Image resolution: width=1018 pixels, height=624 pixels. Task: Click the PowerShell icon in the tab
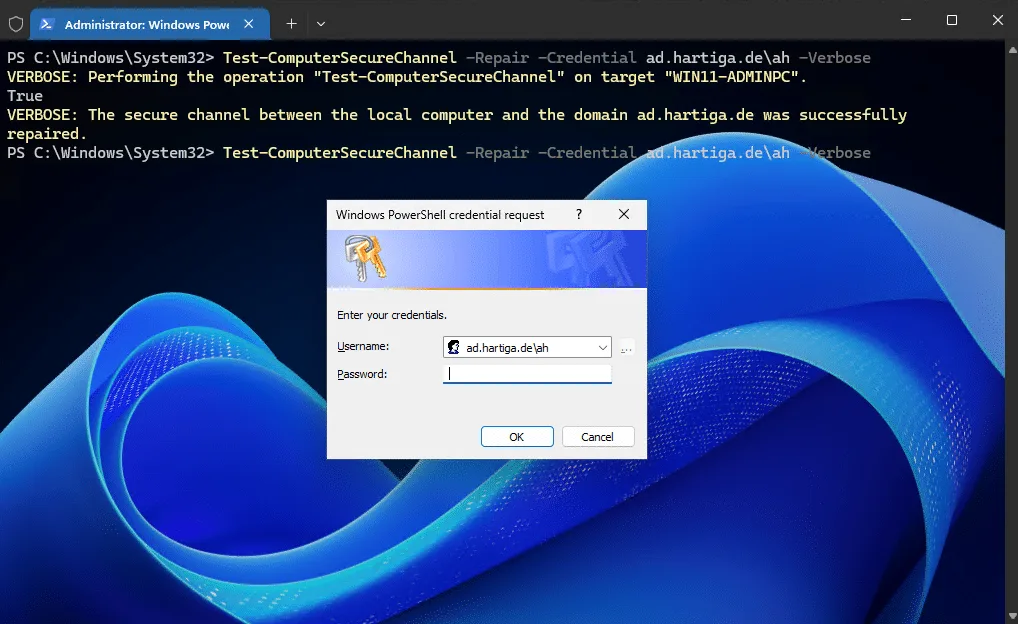(47, 23)
